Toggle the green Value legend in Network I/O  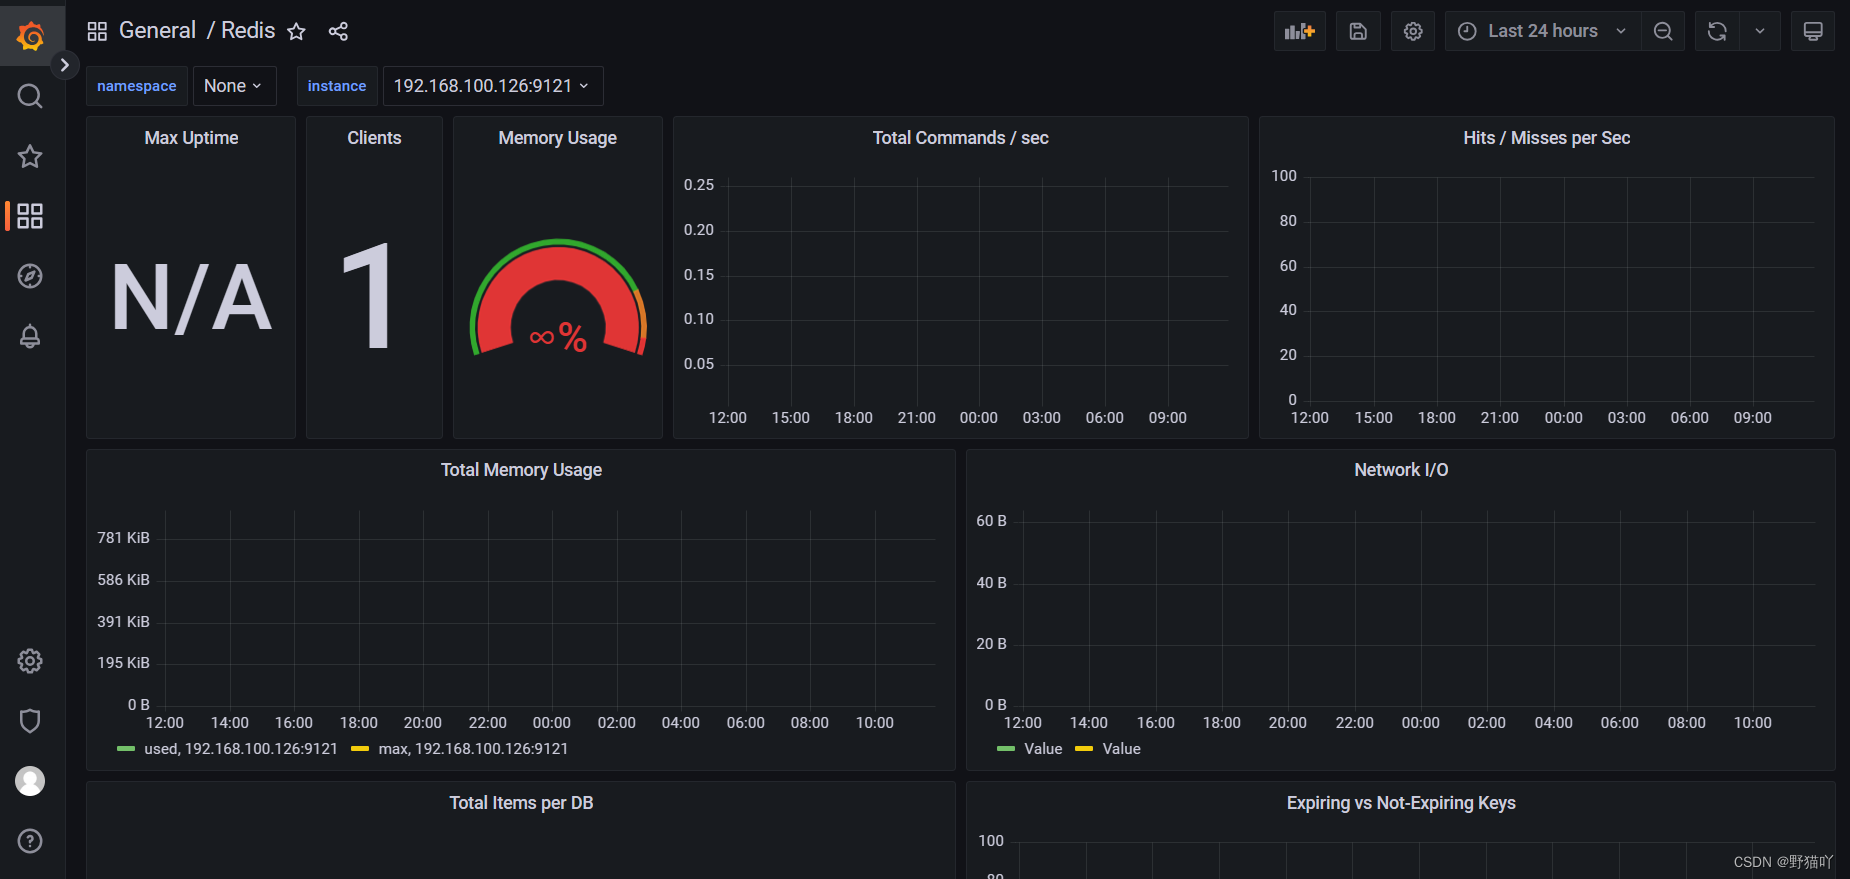tap(1043, 749)
